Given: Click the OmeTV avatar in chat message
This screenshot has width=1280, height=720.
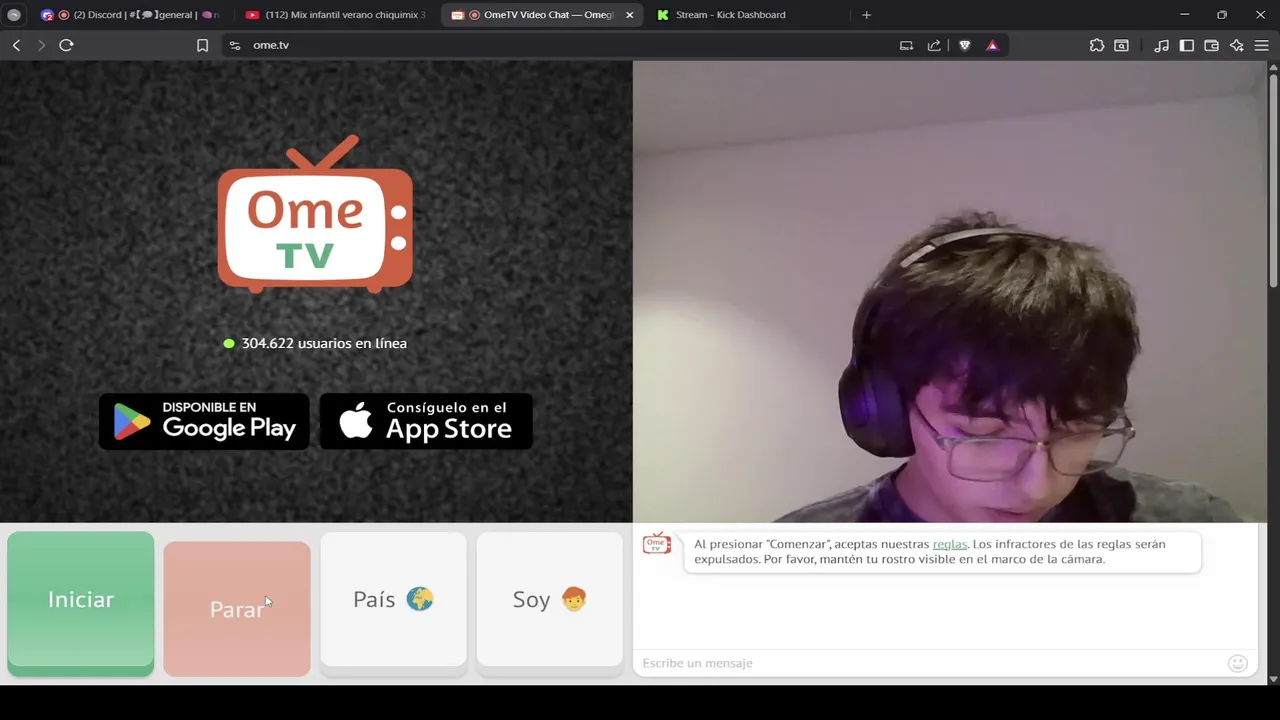Looking at the screenshot, I should tap(657, 543).
